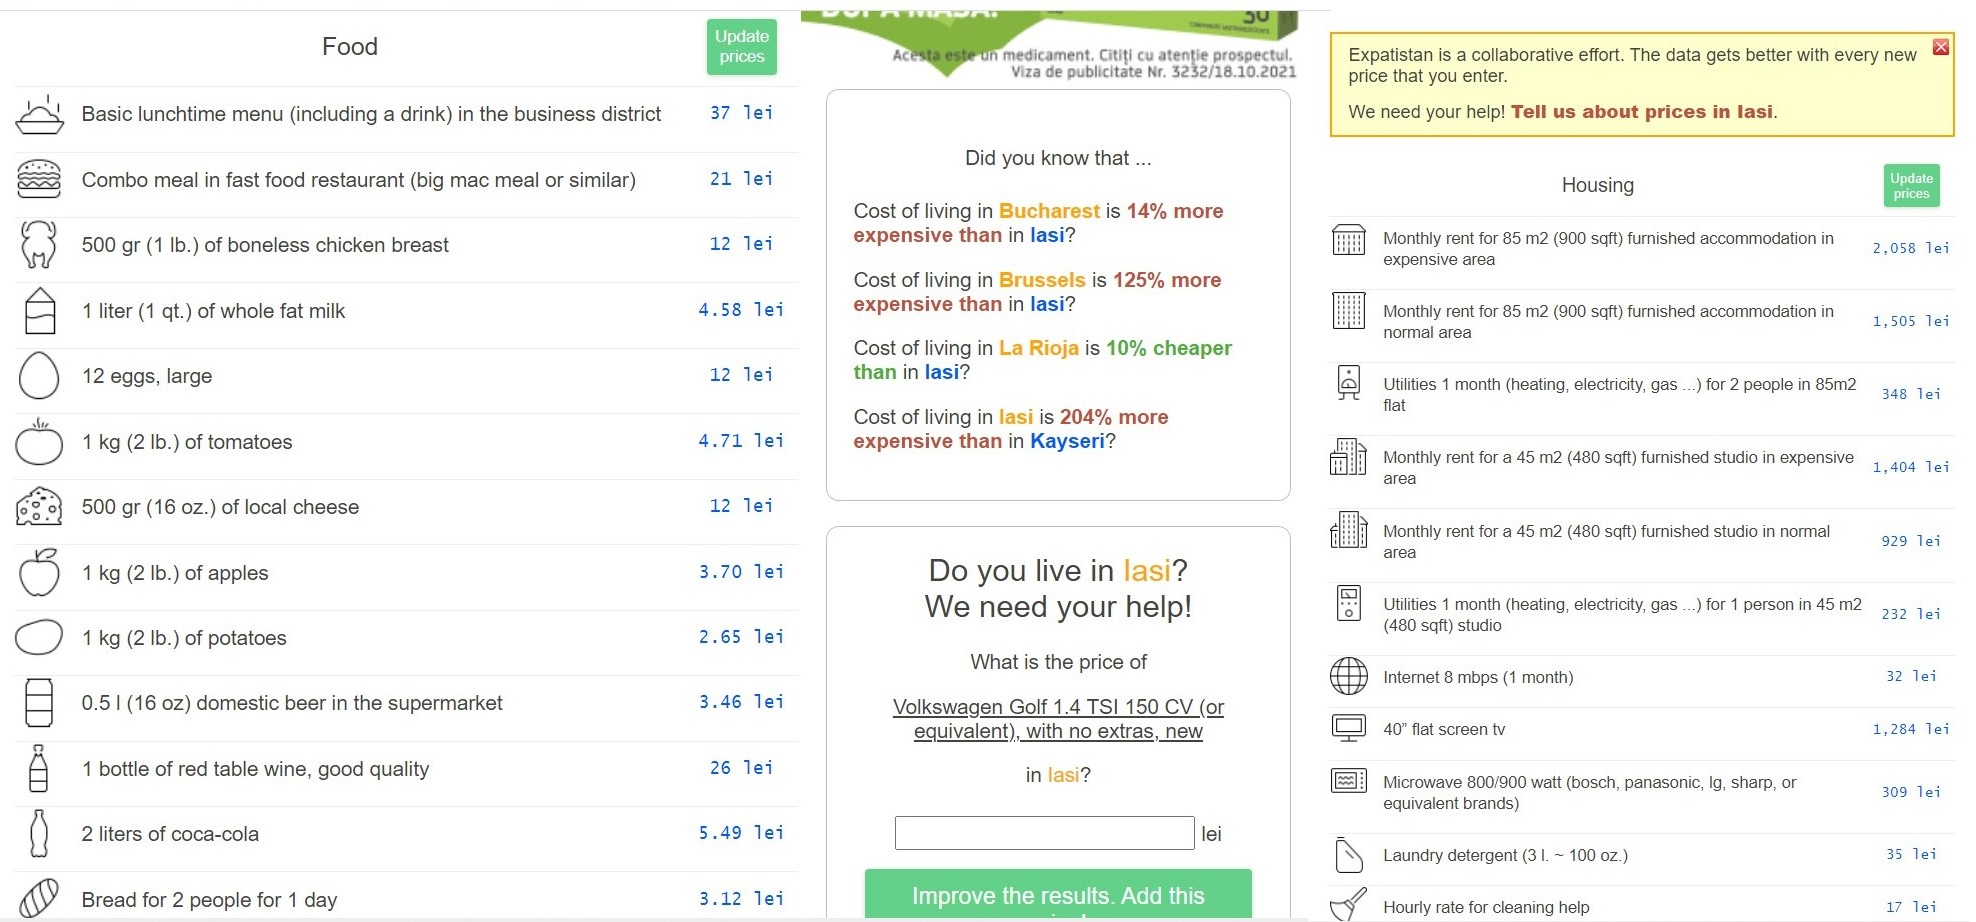Click the 37 lei lunchtime menu price
1976x922 pixels.
(x=741, y=113)
